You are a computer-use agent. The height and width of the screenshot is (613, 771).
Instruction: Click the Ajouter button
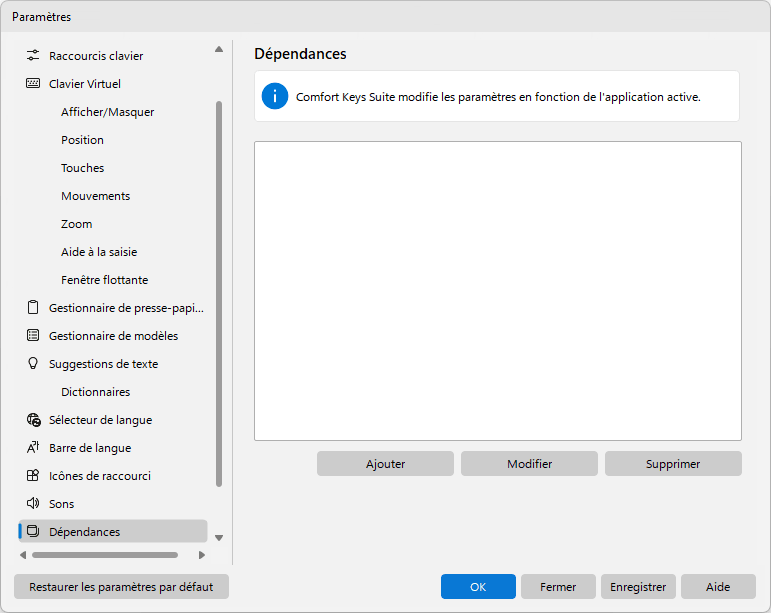(385, 464)
